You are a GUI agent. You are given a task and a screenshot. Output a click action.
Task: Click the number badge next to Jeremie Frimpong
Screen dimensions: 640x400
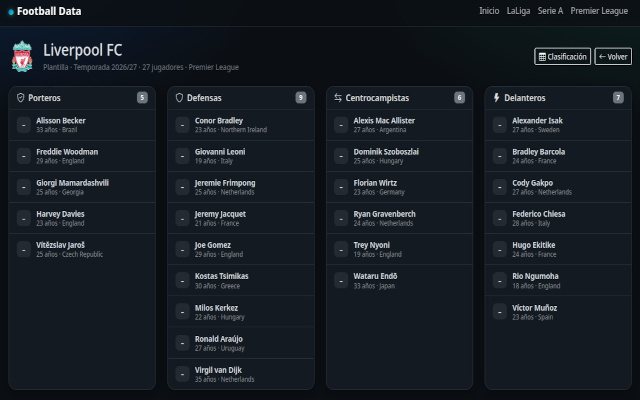(182, 187)
